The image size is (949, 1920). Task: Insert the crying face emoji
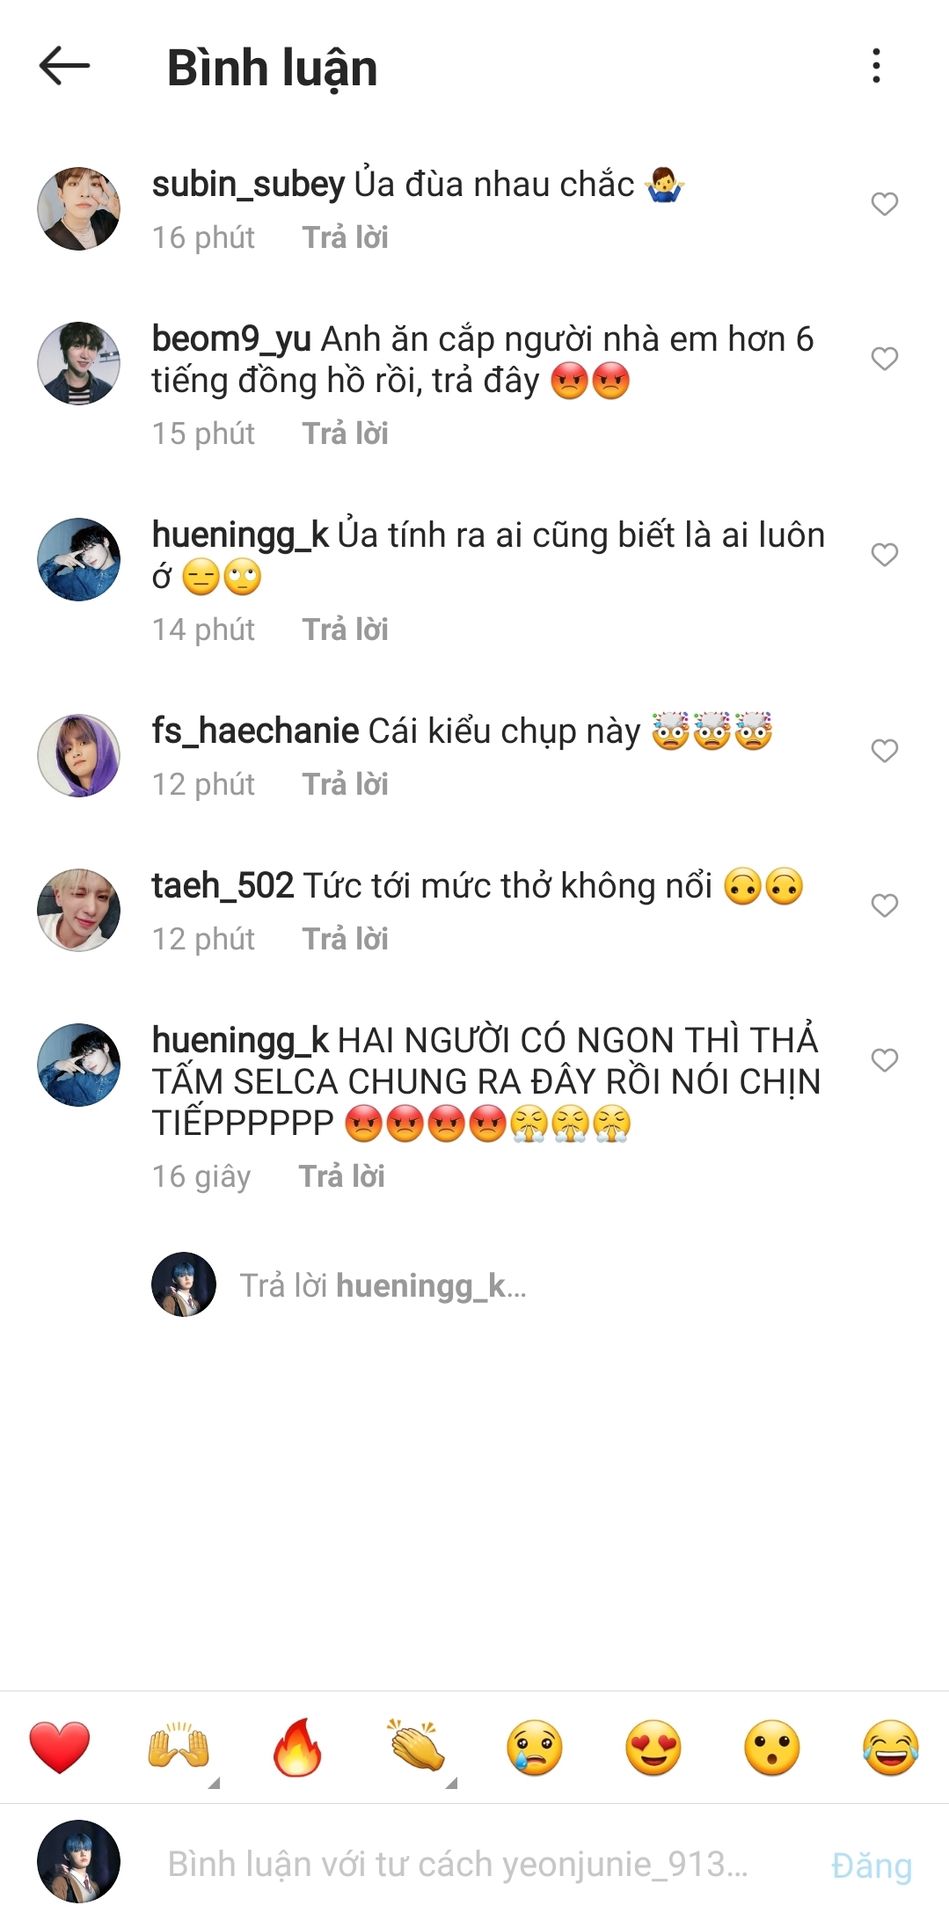535,1747
